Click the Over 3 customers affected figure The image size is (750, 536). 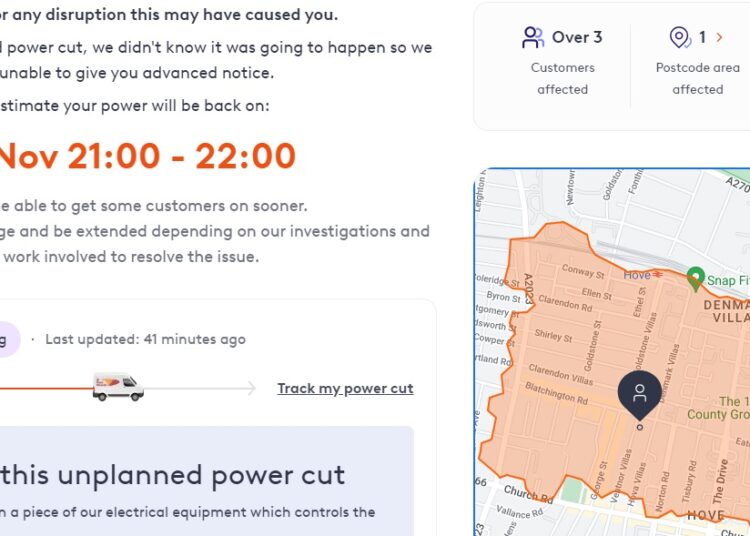click(x=577, y=38)
